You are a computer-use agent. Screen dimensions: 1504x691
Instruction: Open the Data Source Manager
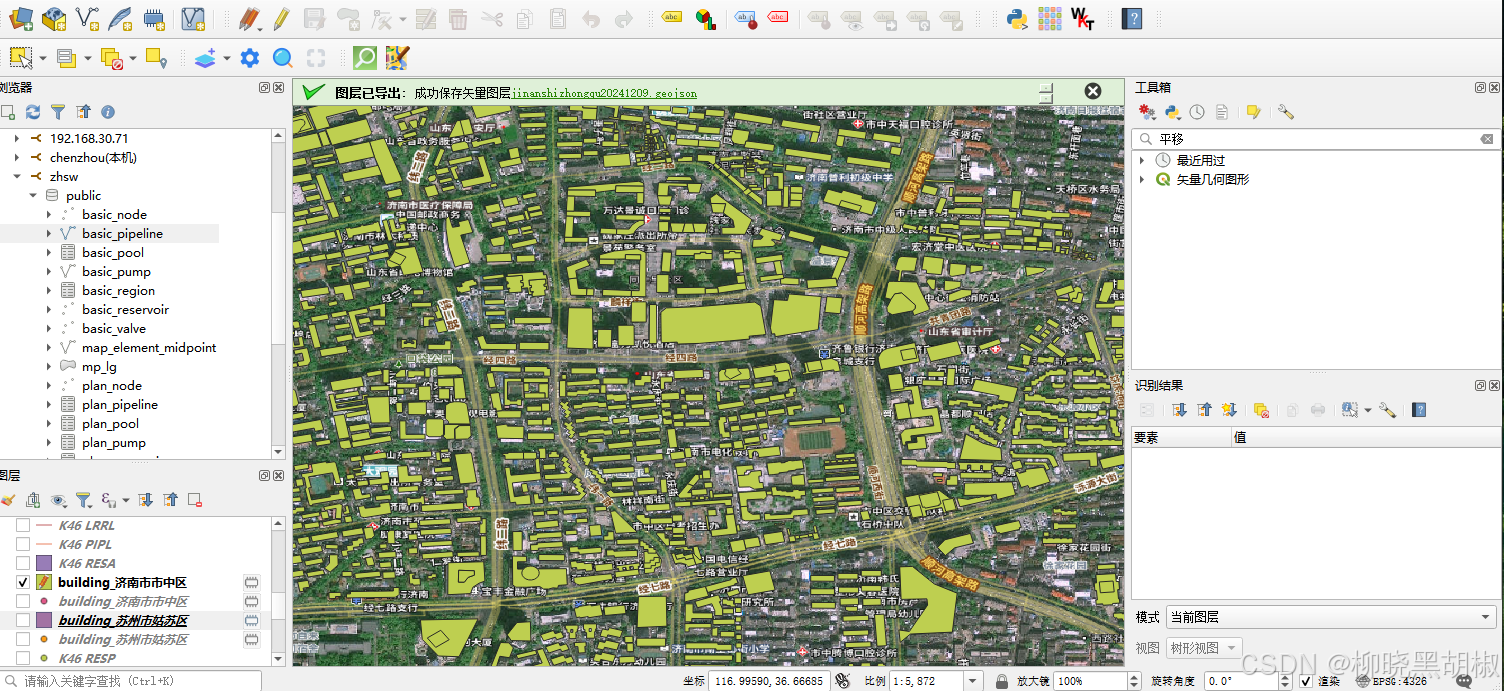coord(20,18)
